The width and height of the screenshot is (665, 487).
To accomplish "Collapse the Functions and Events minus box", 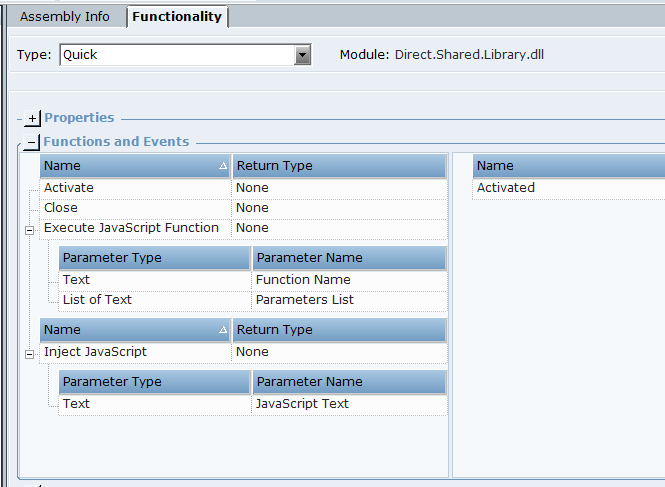I will click(x=32, y=142).
